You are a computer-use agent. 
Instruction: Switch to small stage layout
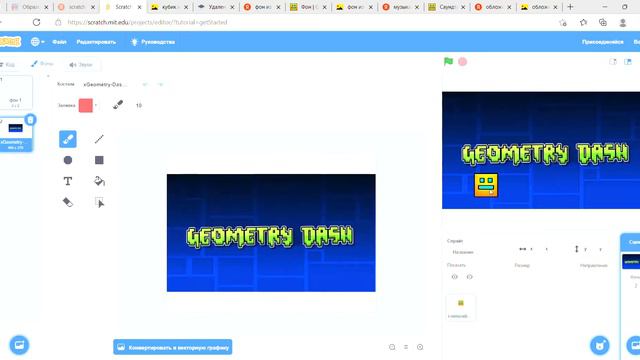click(x=613, y=62)
